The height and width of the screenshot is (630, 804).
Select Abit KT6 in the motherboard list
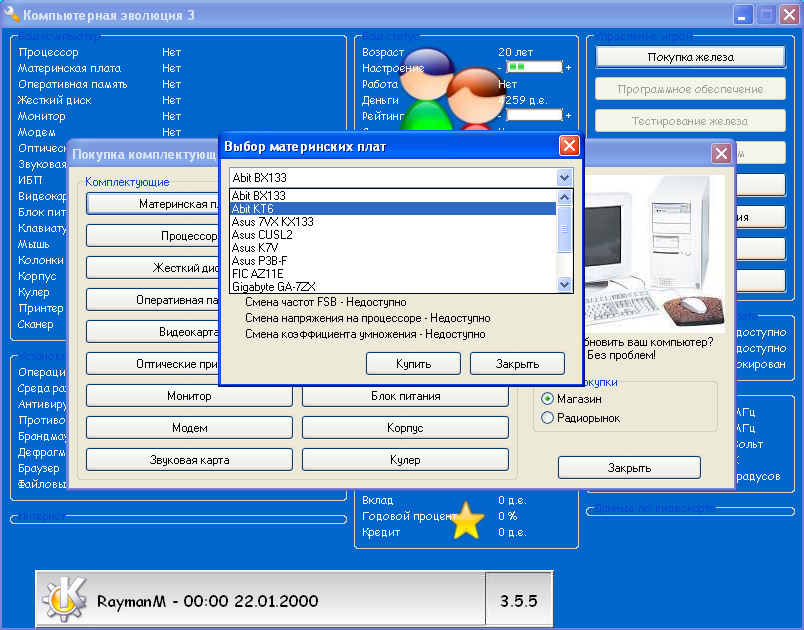click(x=252, y=208)
